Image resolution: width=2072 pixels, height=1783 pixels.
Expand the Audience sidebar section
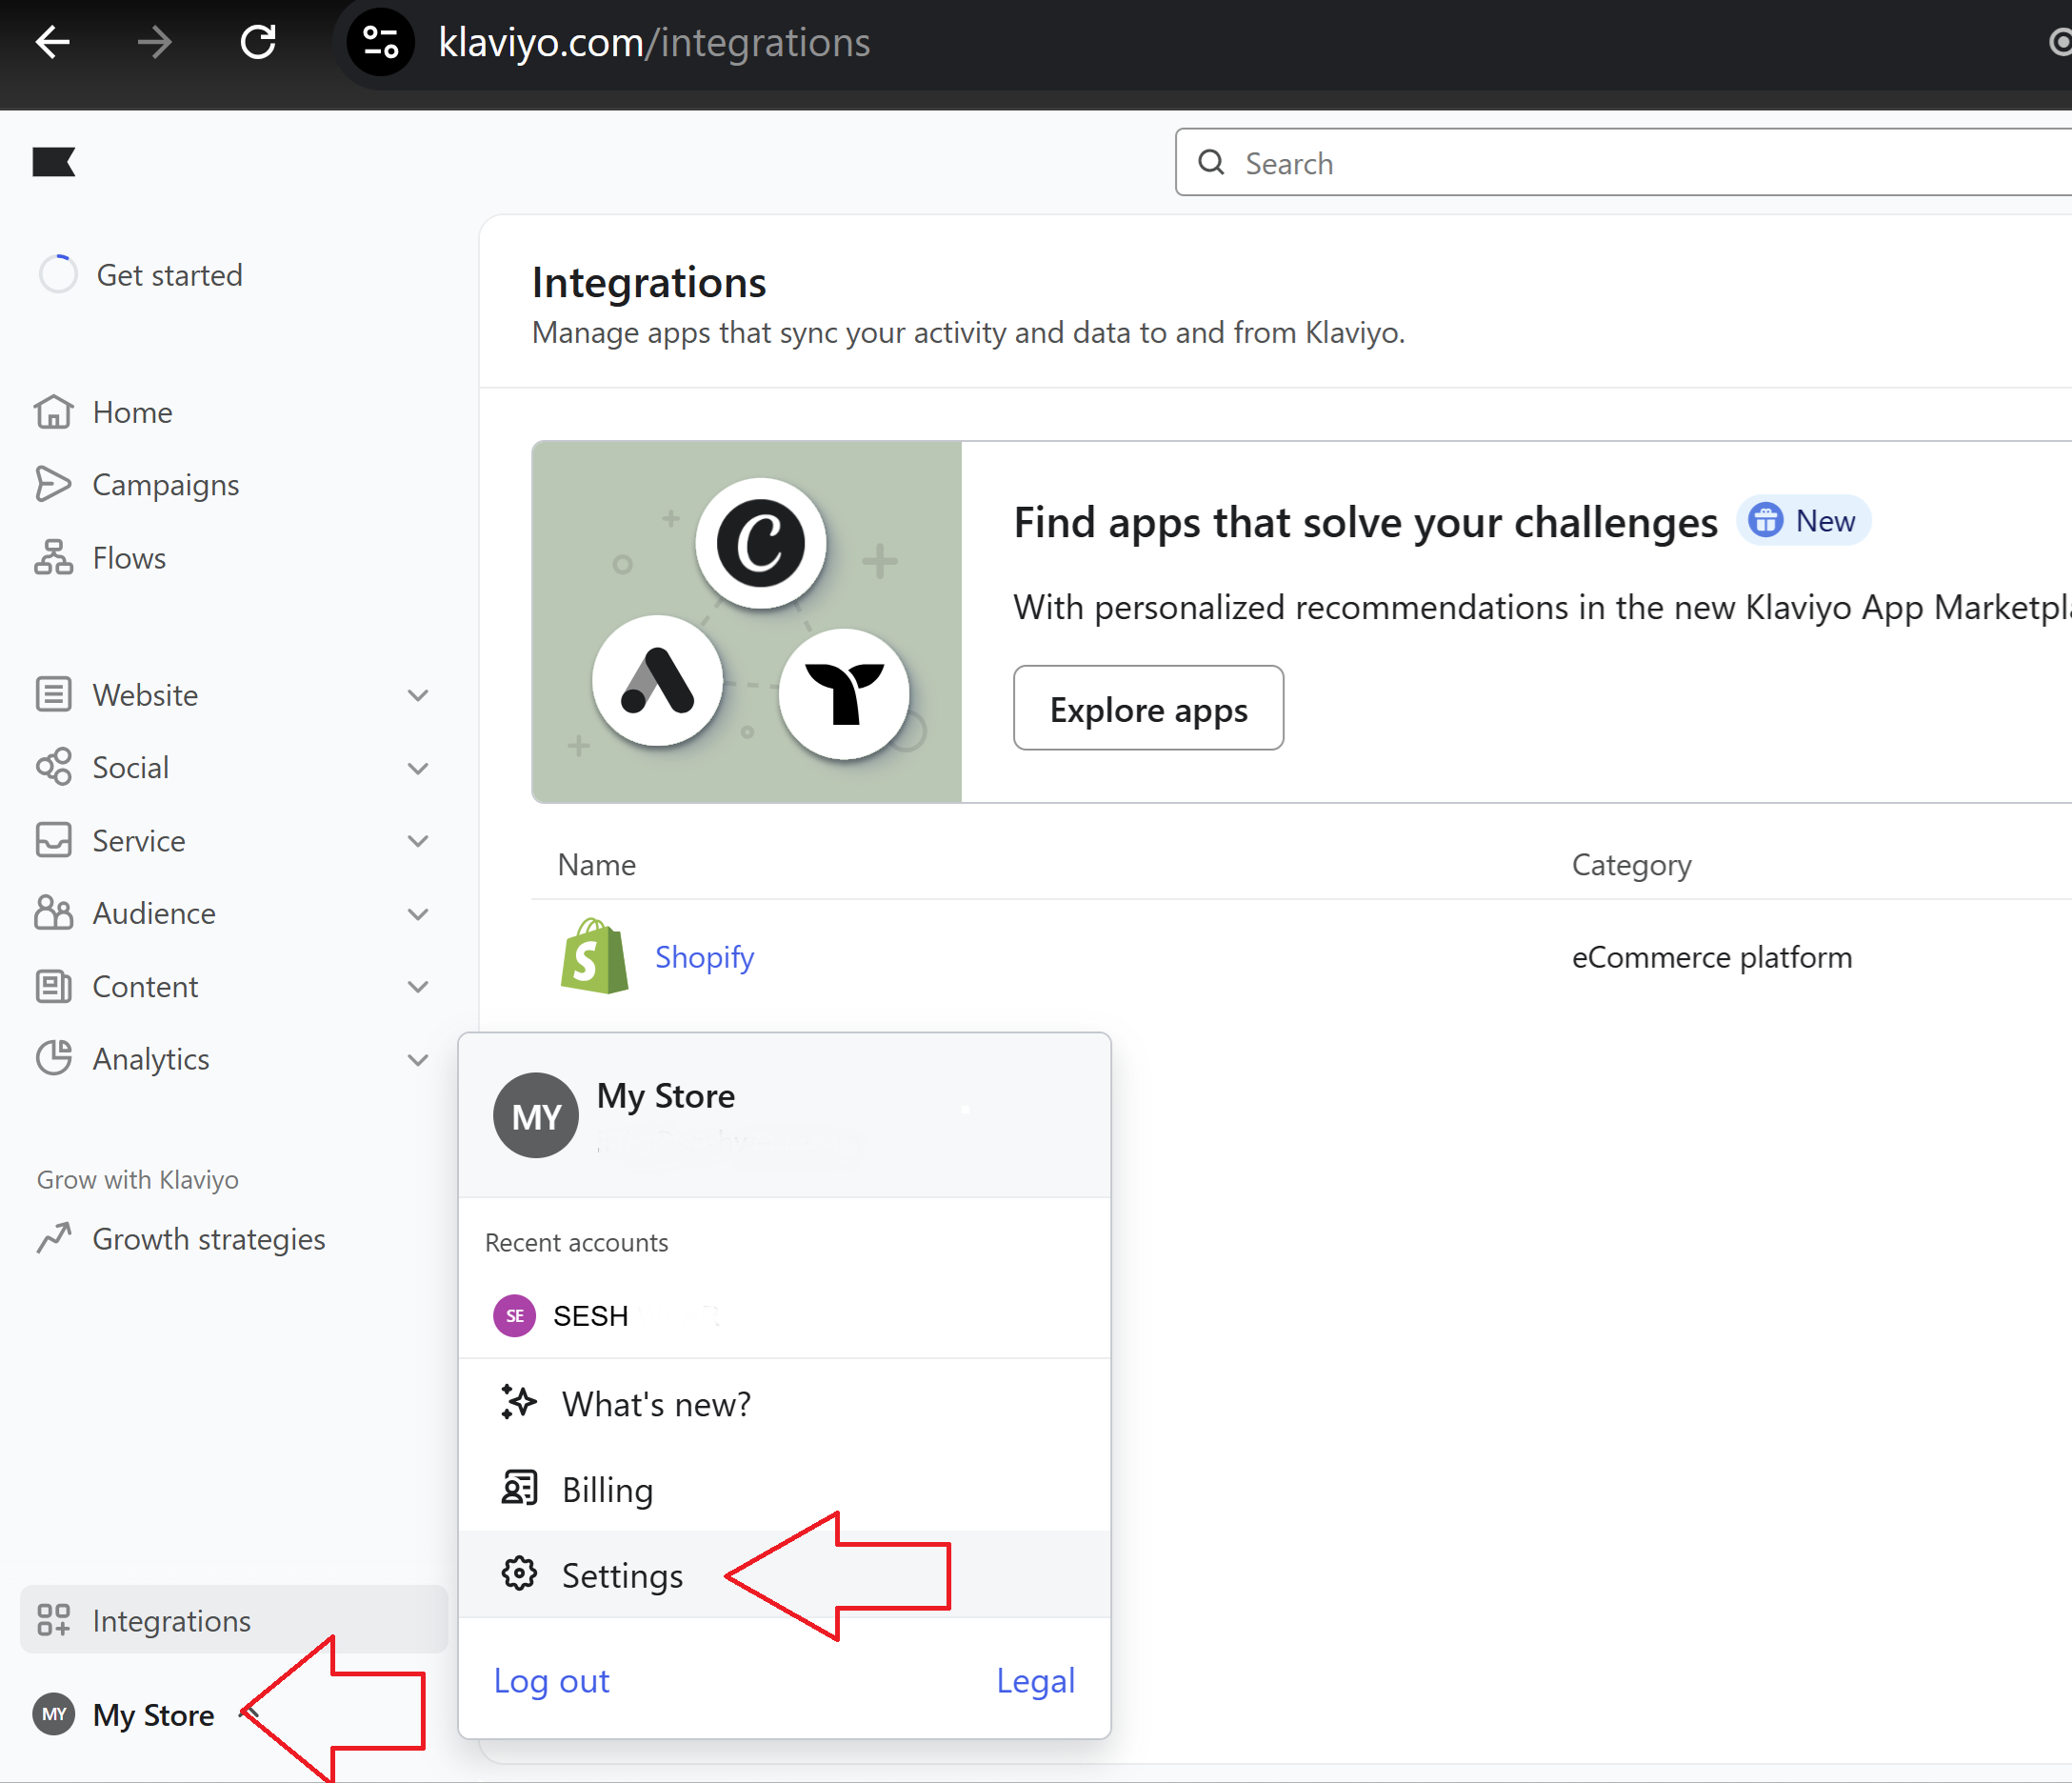[418, 914]
